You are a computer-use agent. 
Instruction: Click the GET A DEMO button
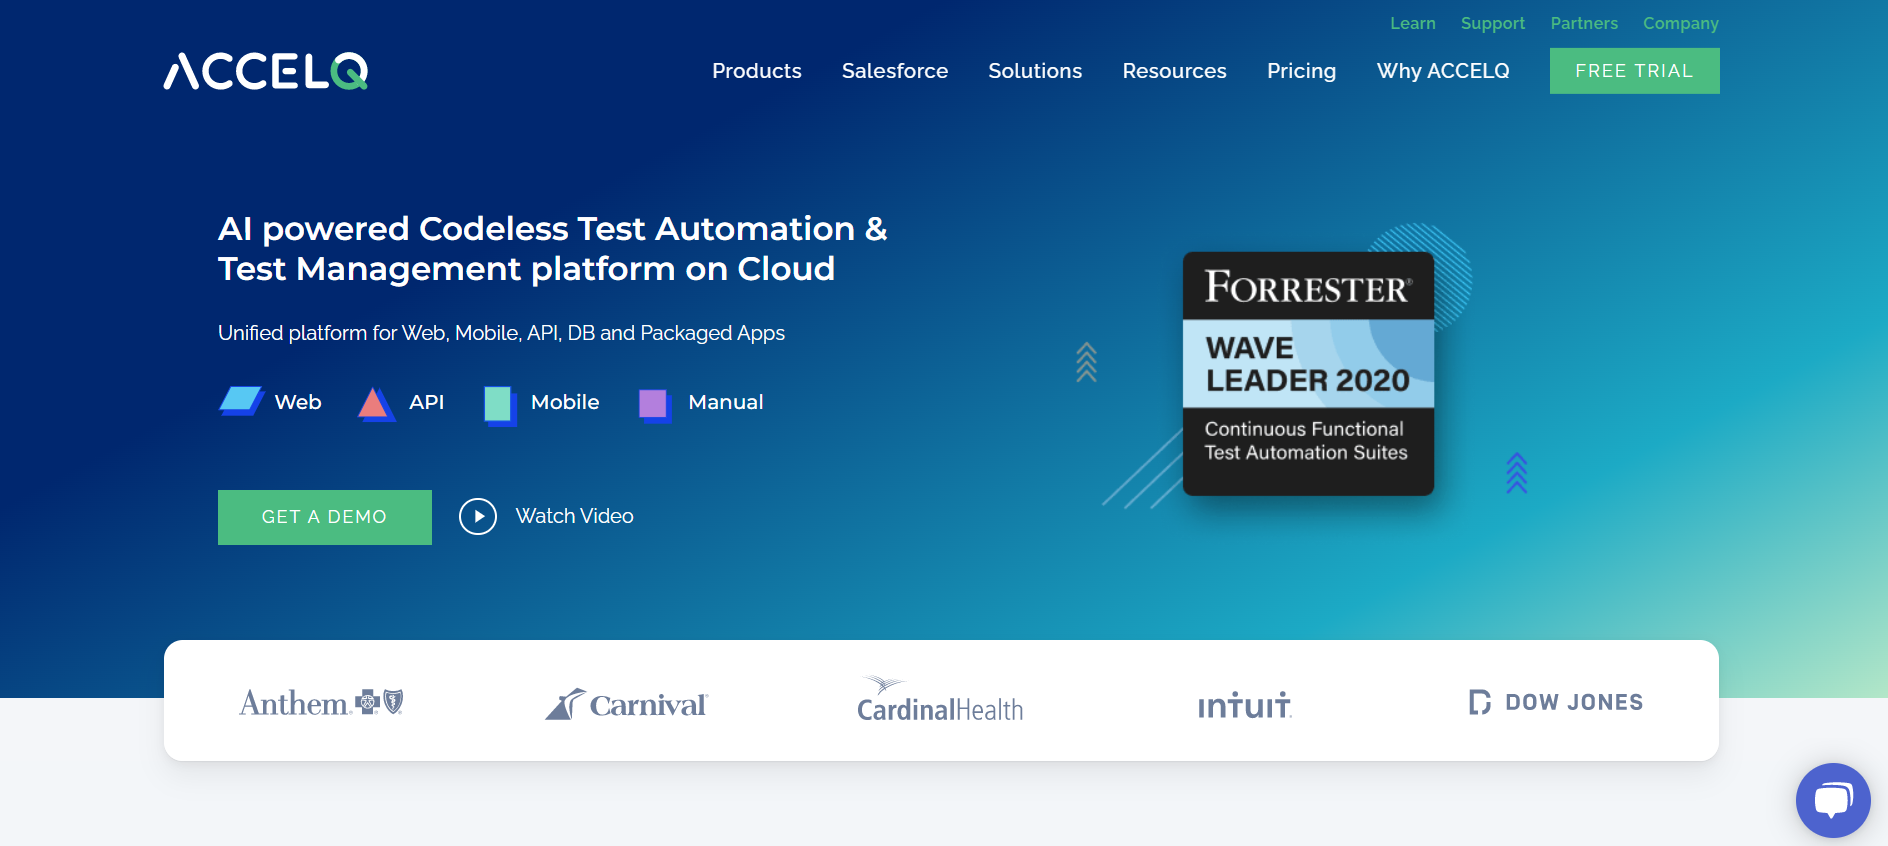[x=325, y=517]
